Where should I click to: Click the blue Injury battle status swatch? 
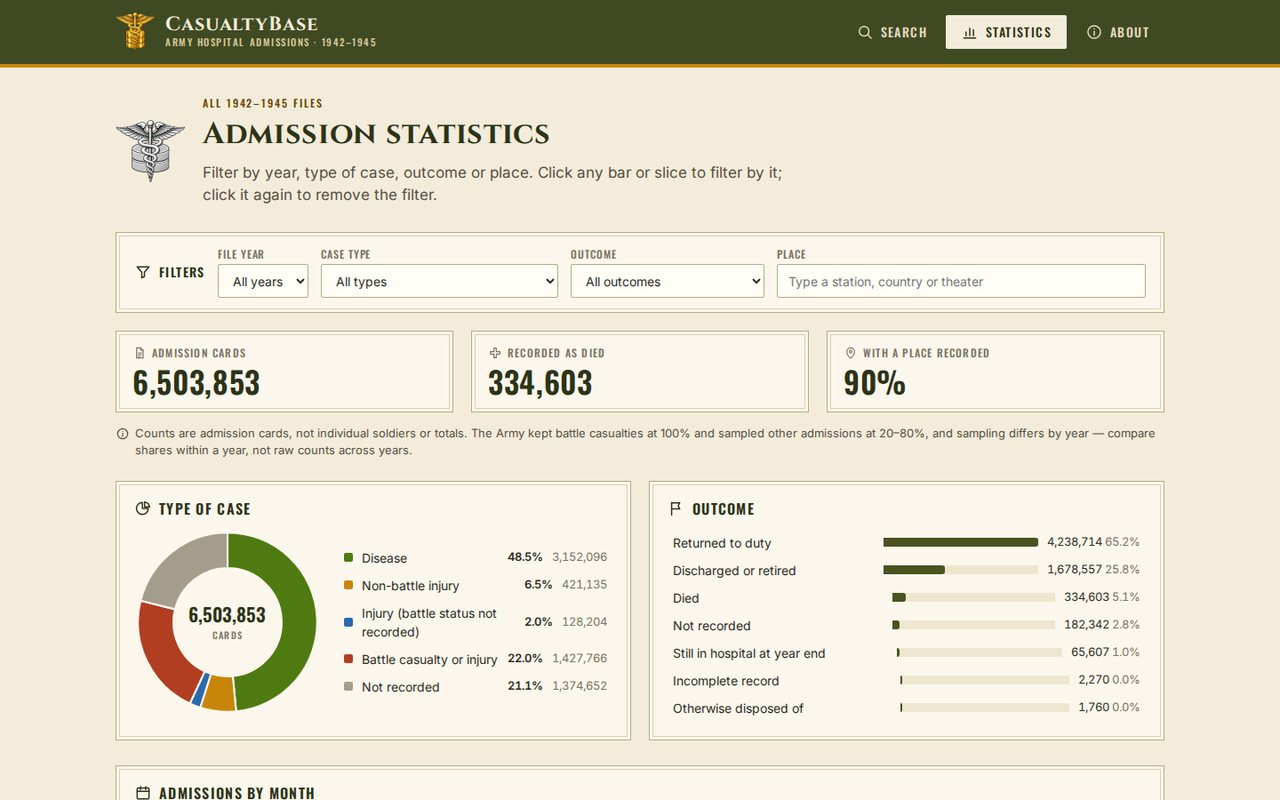[x=348, y=622]
